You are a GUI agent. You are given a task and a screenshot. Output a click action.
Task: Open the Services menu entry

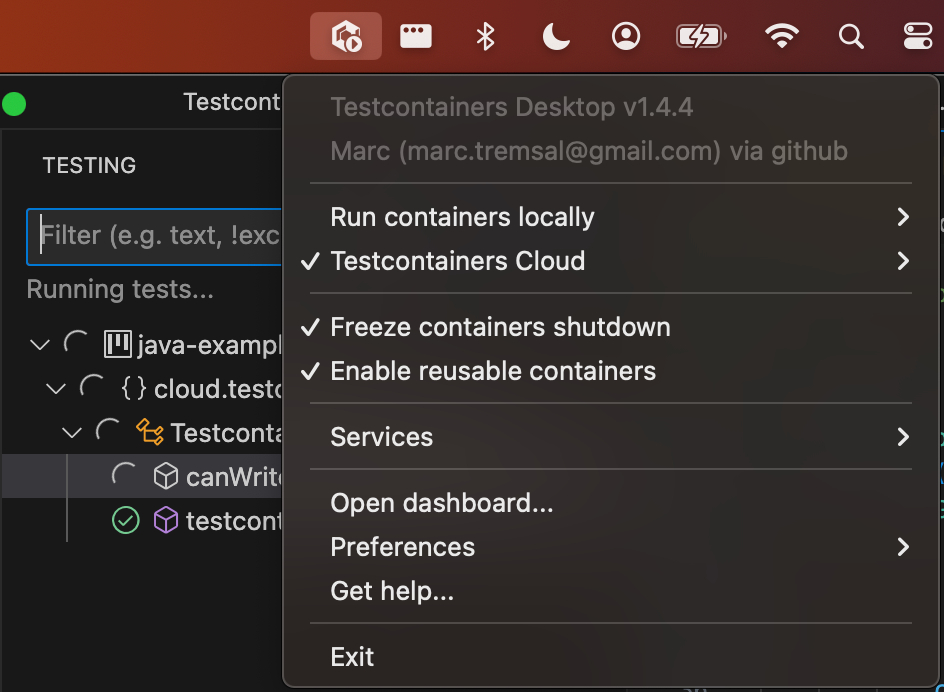tap(610, 437)
